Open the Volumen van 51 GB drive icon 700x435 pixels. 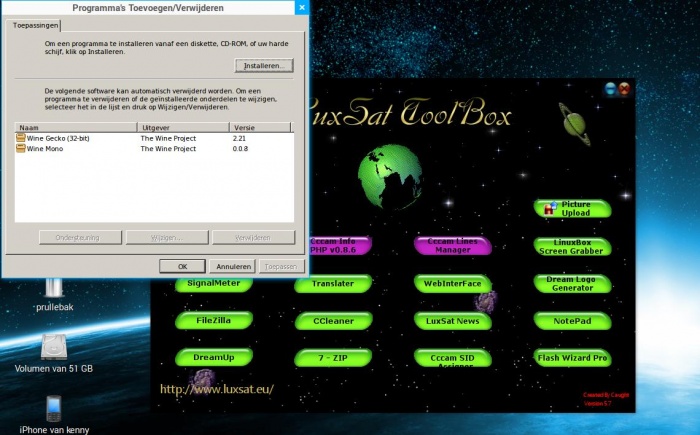coord(54,347)
